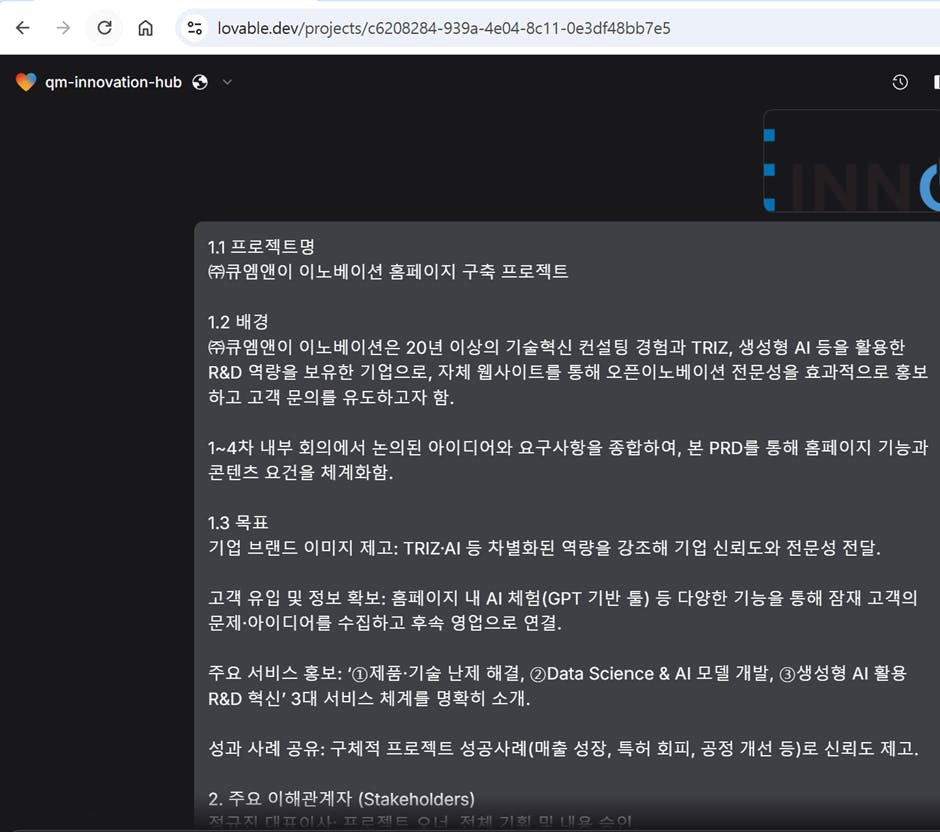Click the lovable.dev URL address field
The height and width of the screenshot is (832, 940).
click(444, 28)
